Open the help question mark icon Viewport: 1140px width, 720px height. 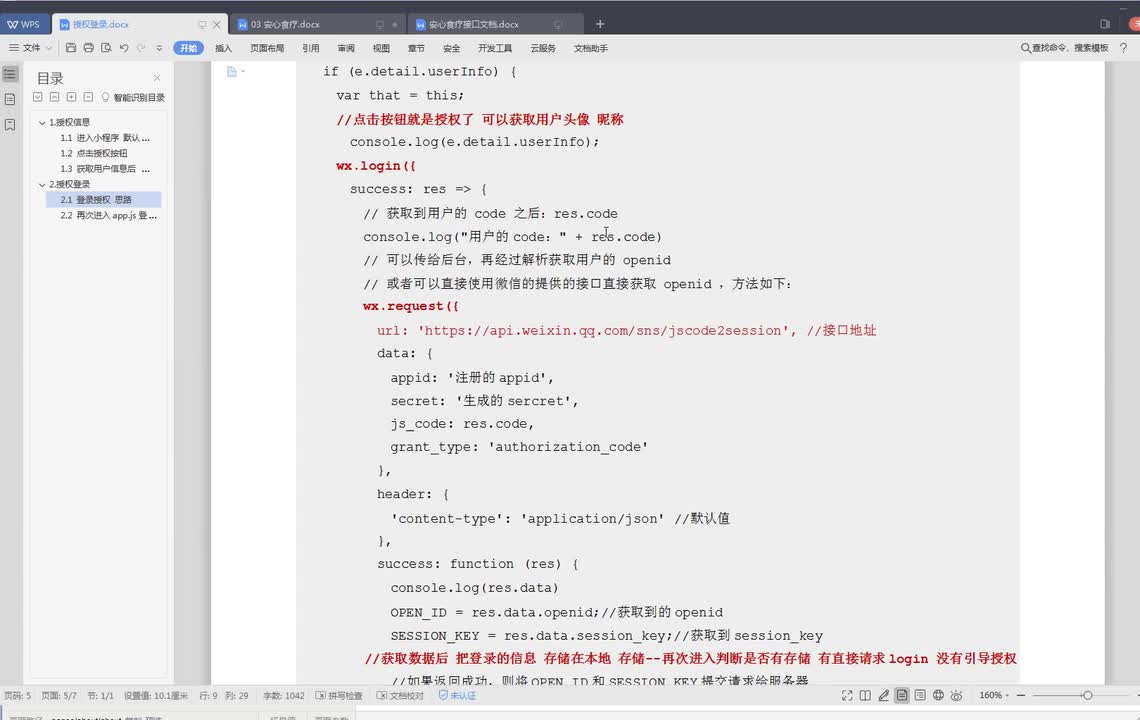(1123, 48)
